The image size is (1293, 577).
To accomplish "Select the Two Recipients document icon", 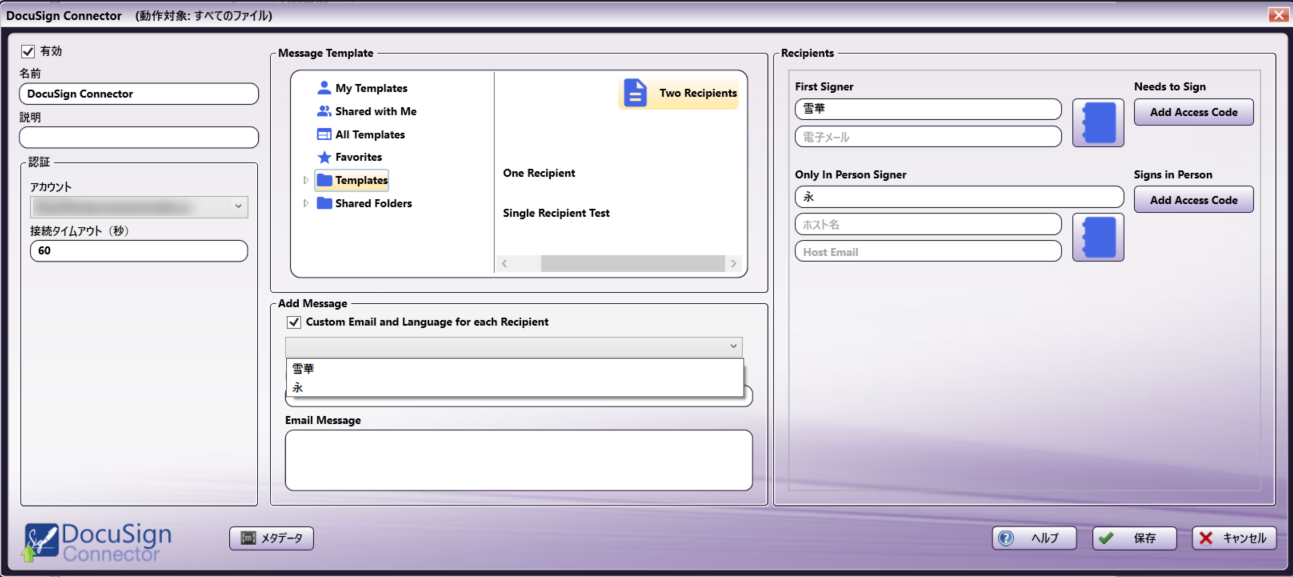I will (636, 93).
